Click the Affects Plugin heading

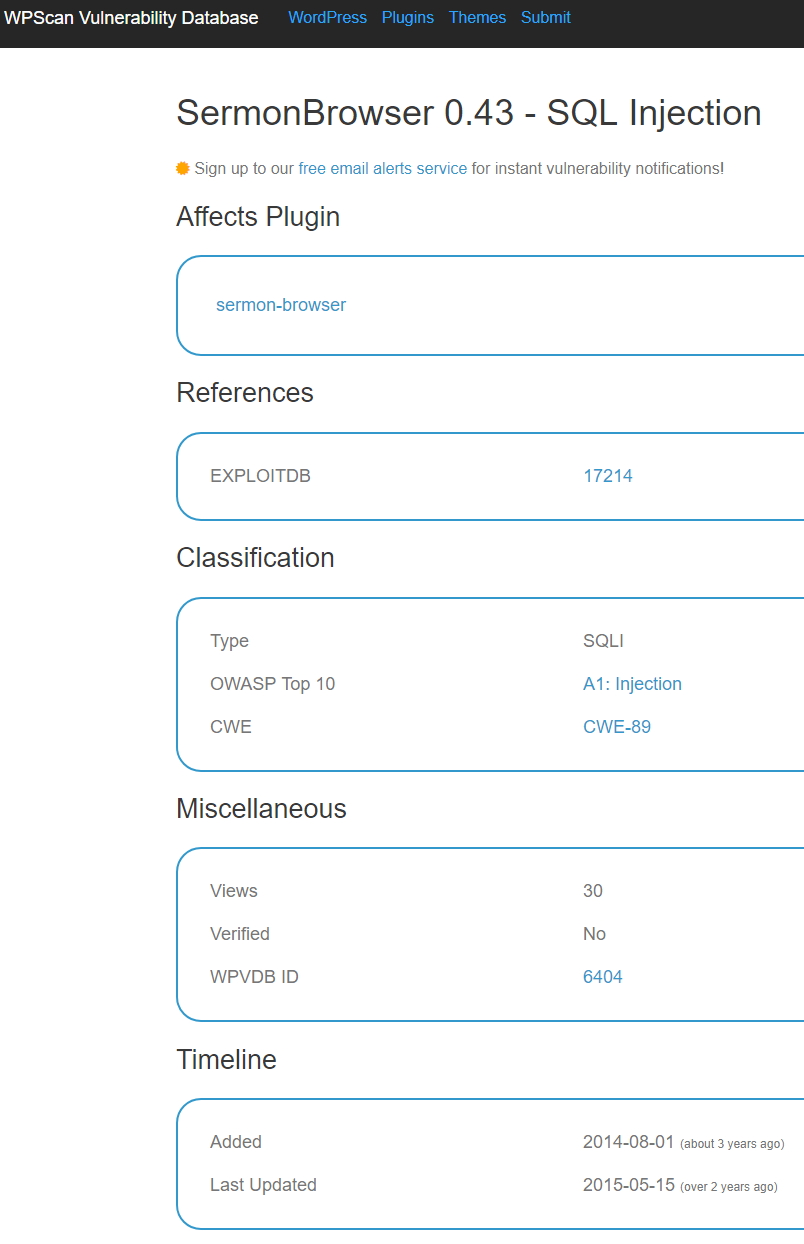pos(258,217)
